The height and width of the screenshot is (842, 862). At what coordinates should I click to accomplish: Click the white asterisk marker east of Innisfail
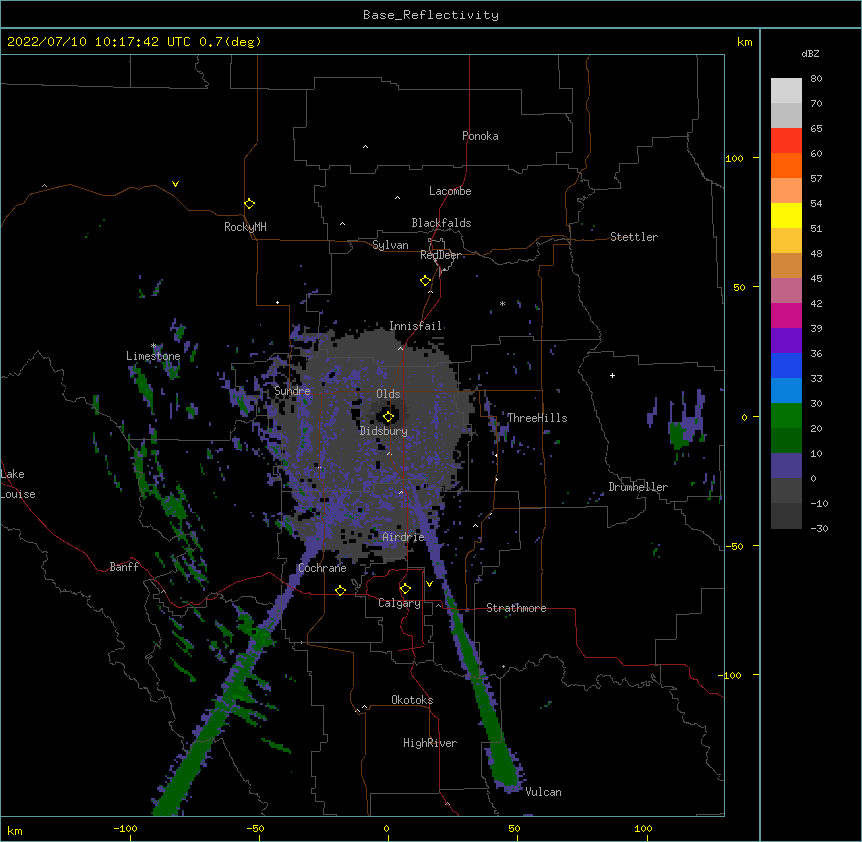502,303
